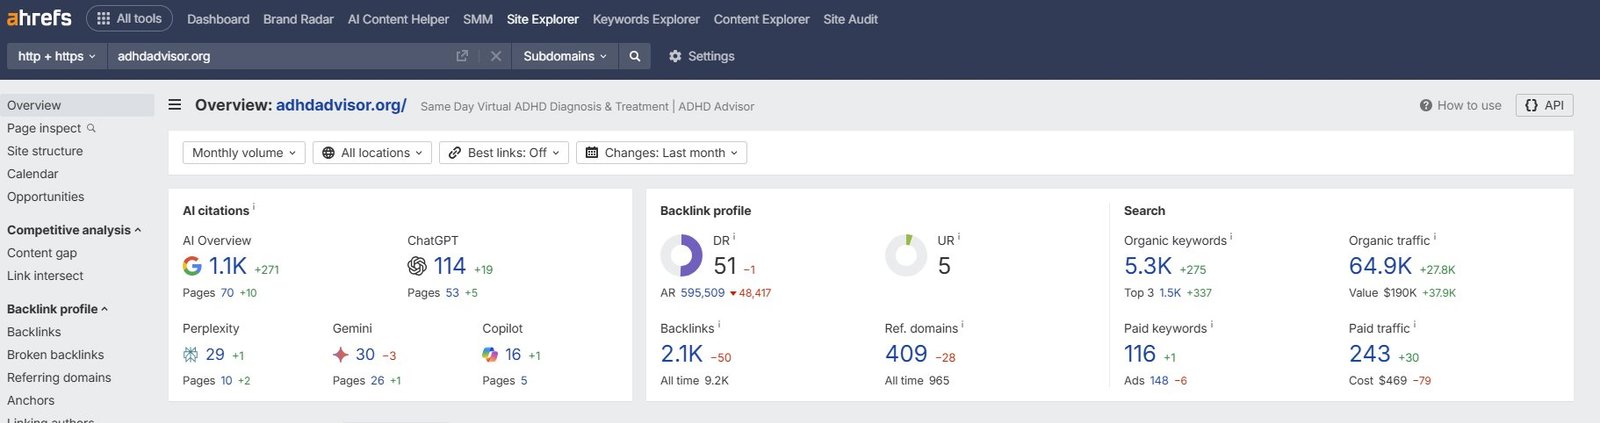Viewport: 1600px width, 423px height.
Task: Click the Copilot logo icon
Action: click(490, 354)
